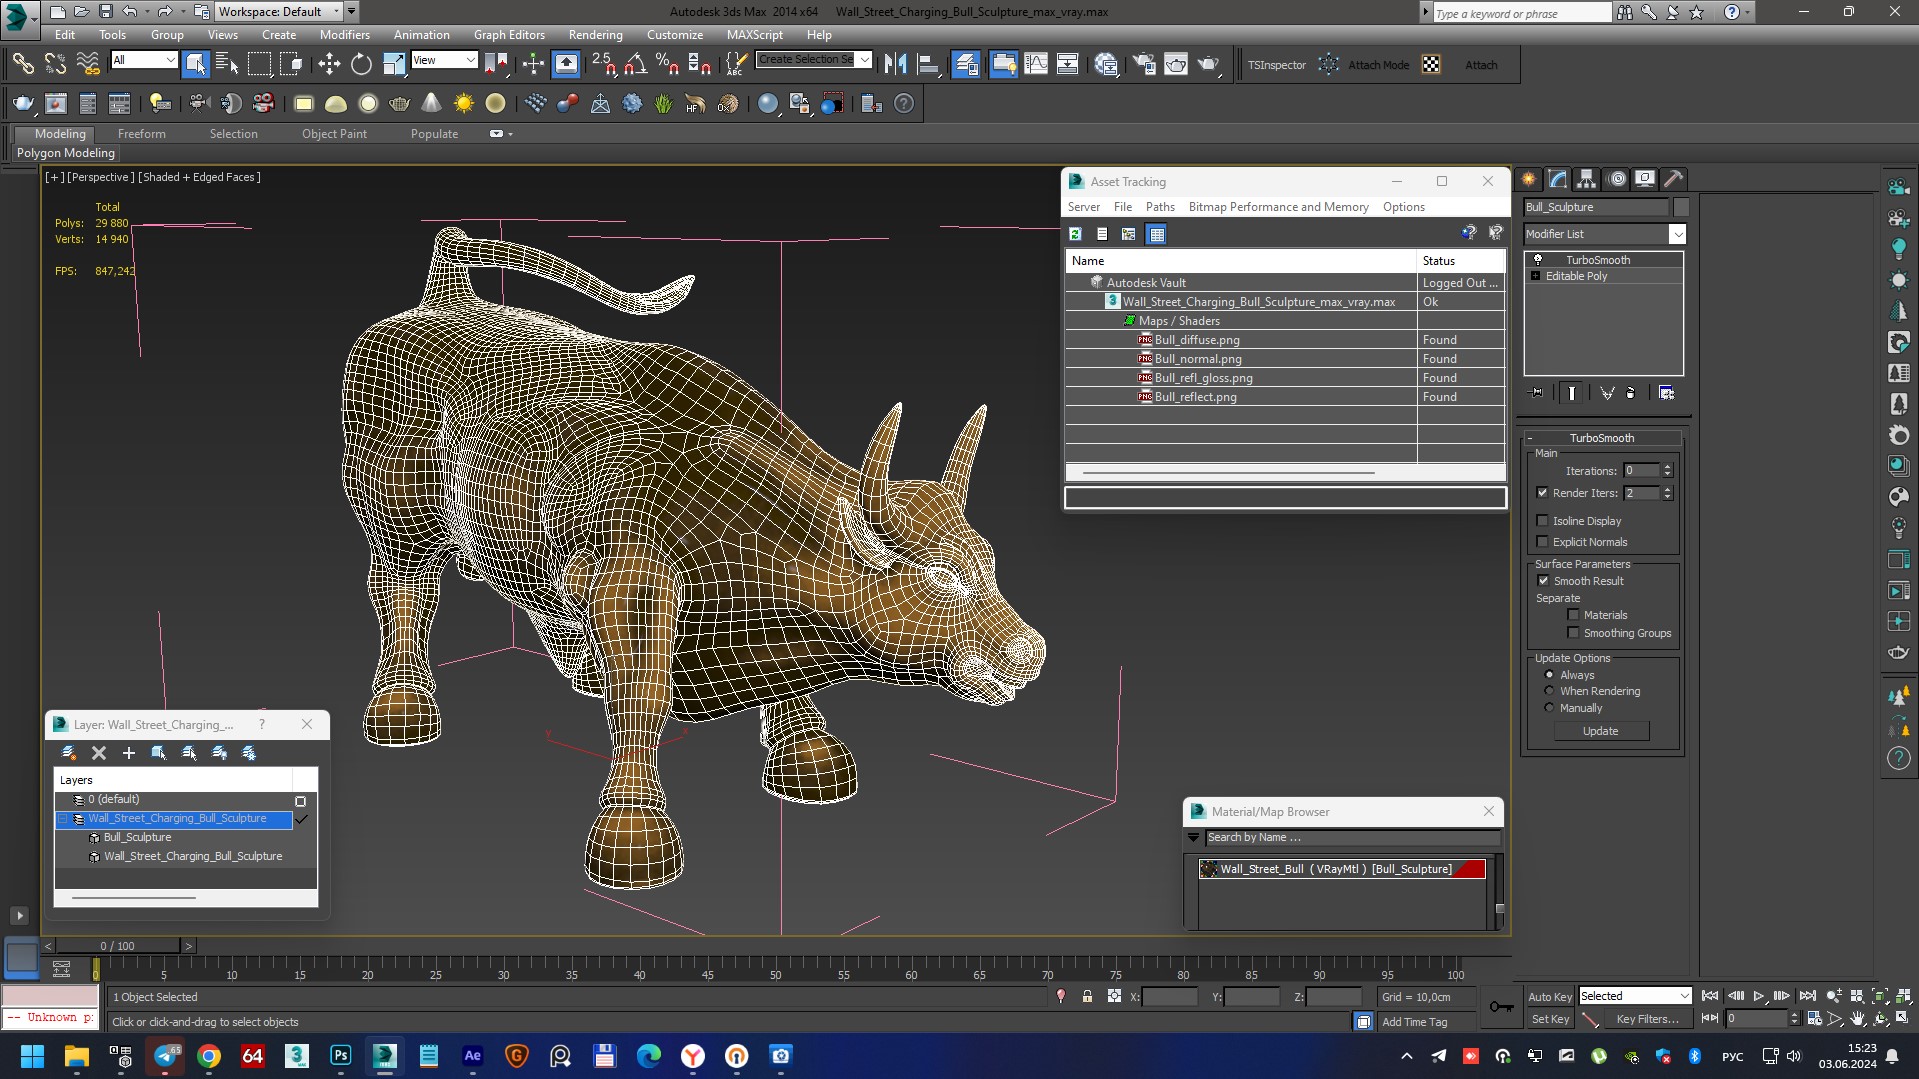Open Key Filters dialog
Screen dimensions: 1919x1079
point(1647,1019)
